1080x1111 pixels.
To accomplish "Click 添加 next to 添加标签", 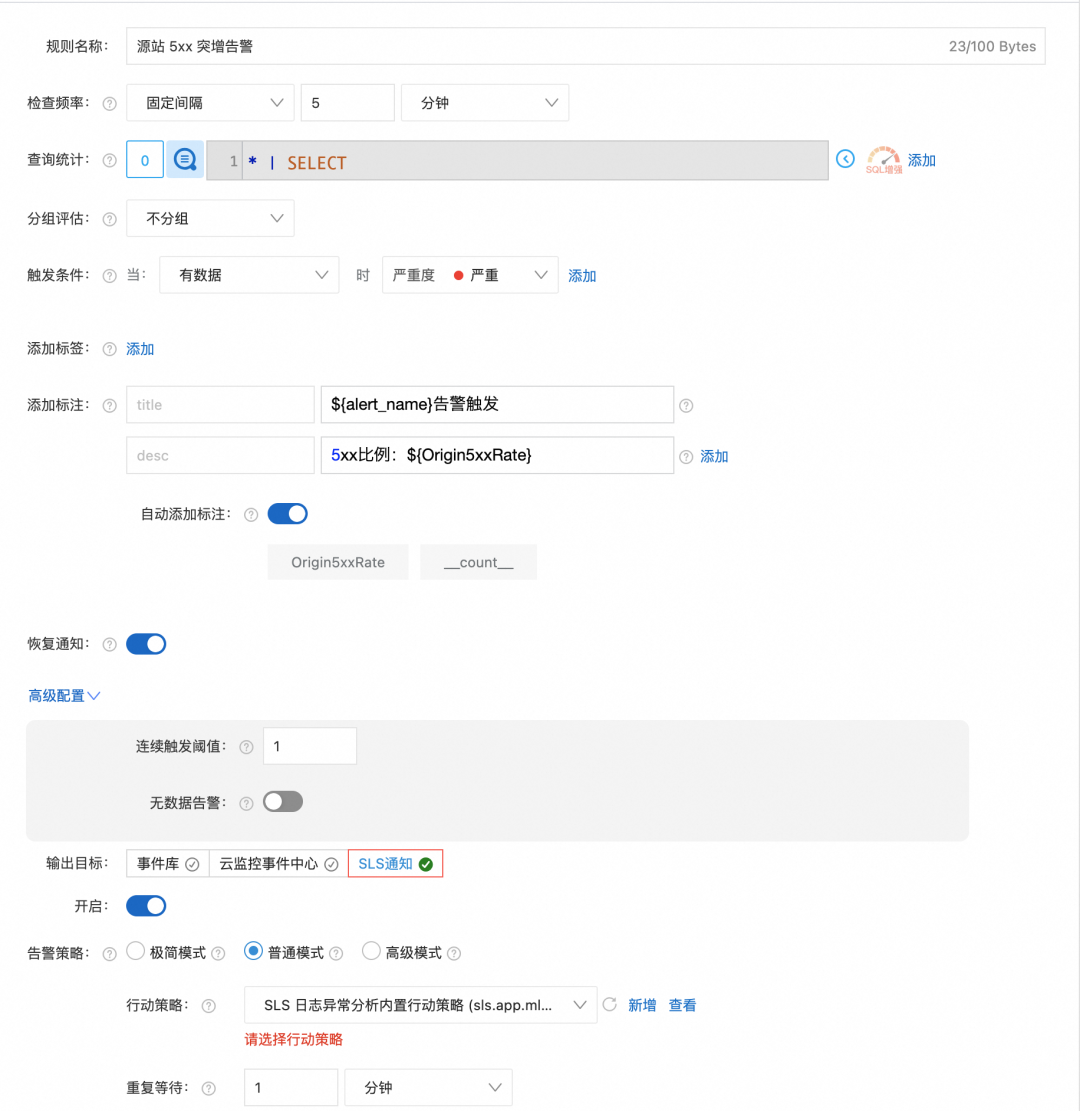I will point(139,348).
